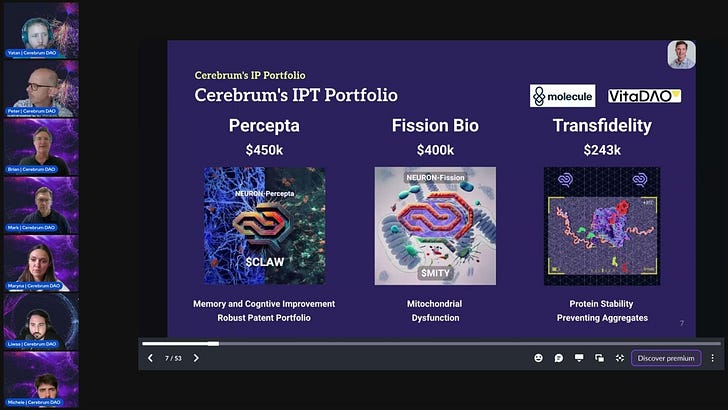This screenshot has width=728, height=410.
Task: Select Mark's Cerebrum DAO video tile
Action: coord(41,205)
